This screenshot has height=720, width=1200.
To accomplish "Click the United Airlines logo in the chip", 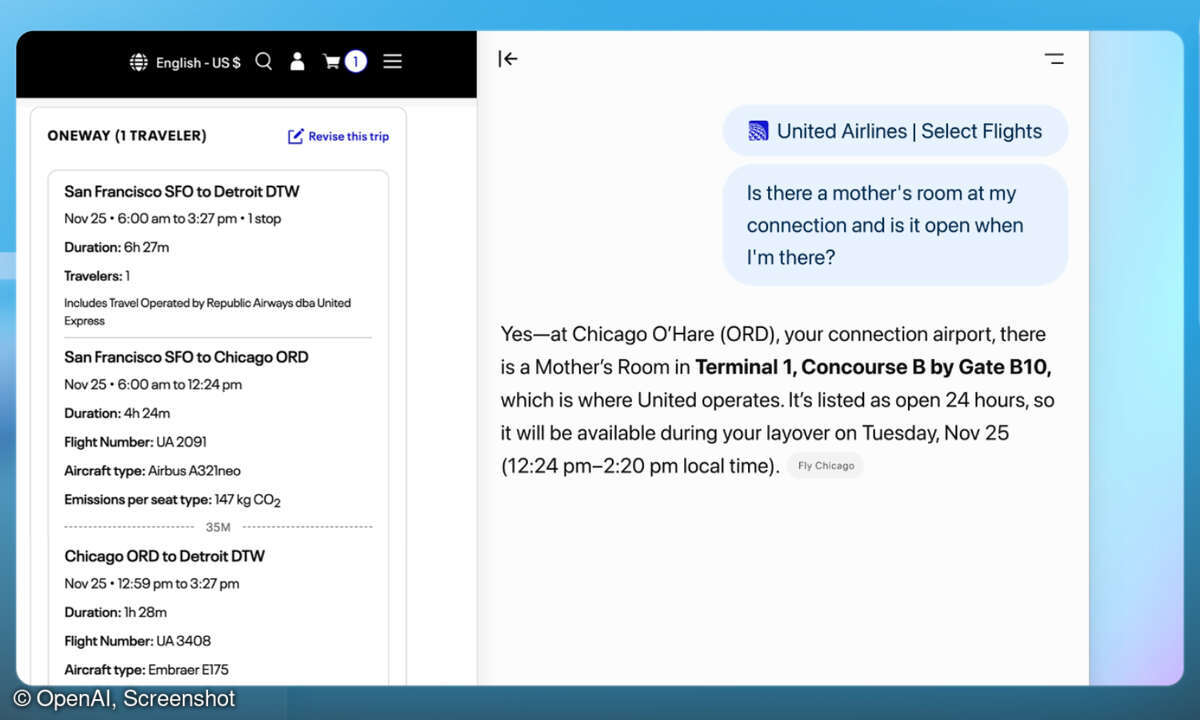I will [x=758, y=131].
